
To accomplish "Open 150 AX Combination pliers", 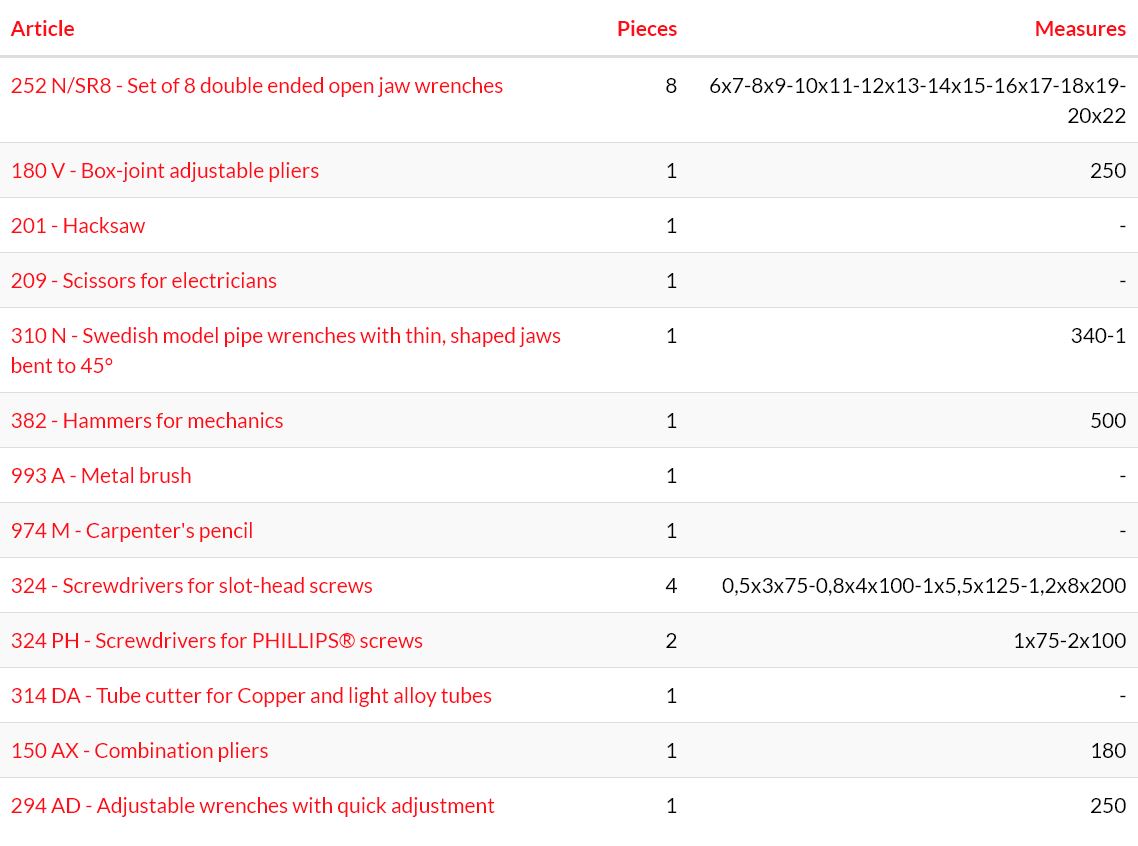I will click(x=139, y=751).
